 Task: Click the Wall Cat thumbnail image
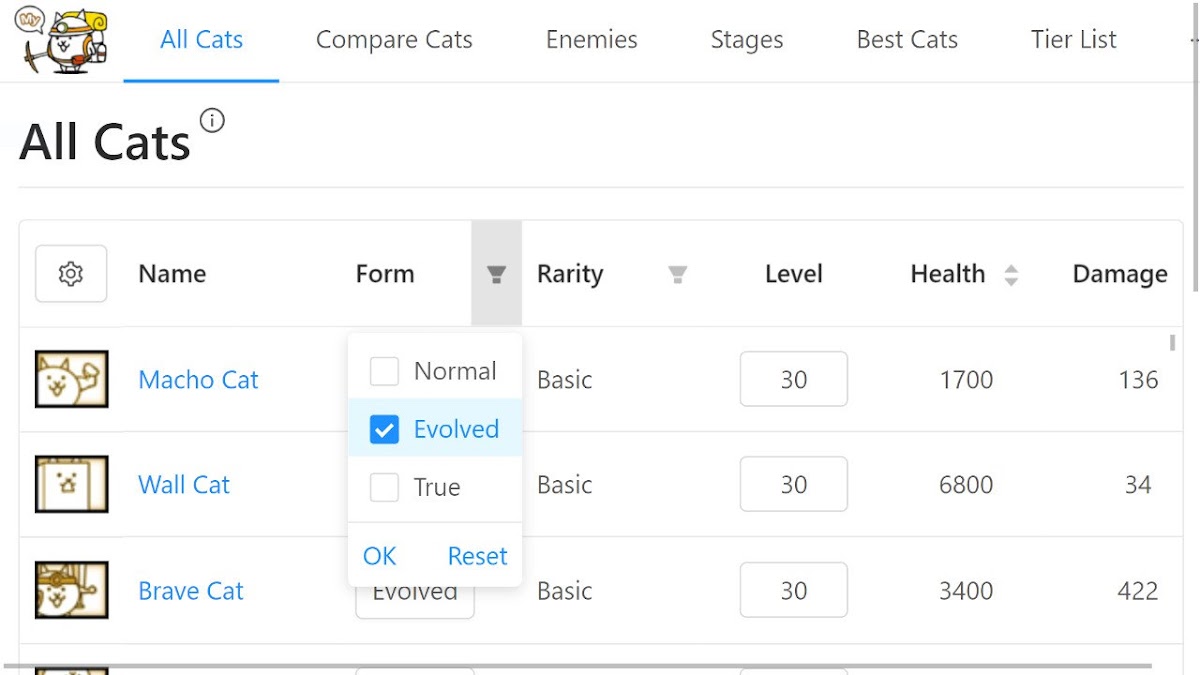pyautogui.click(x=71, y=485)
